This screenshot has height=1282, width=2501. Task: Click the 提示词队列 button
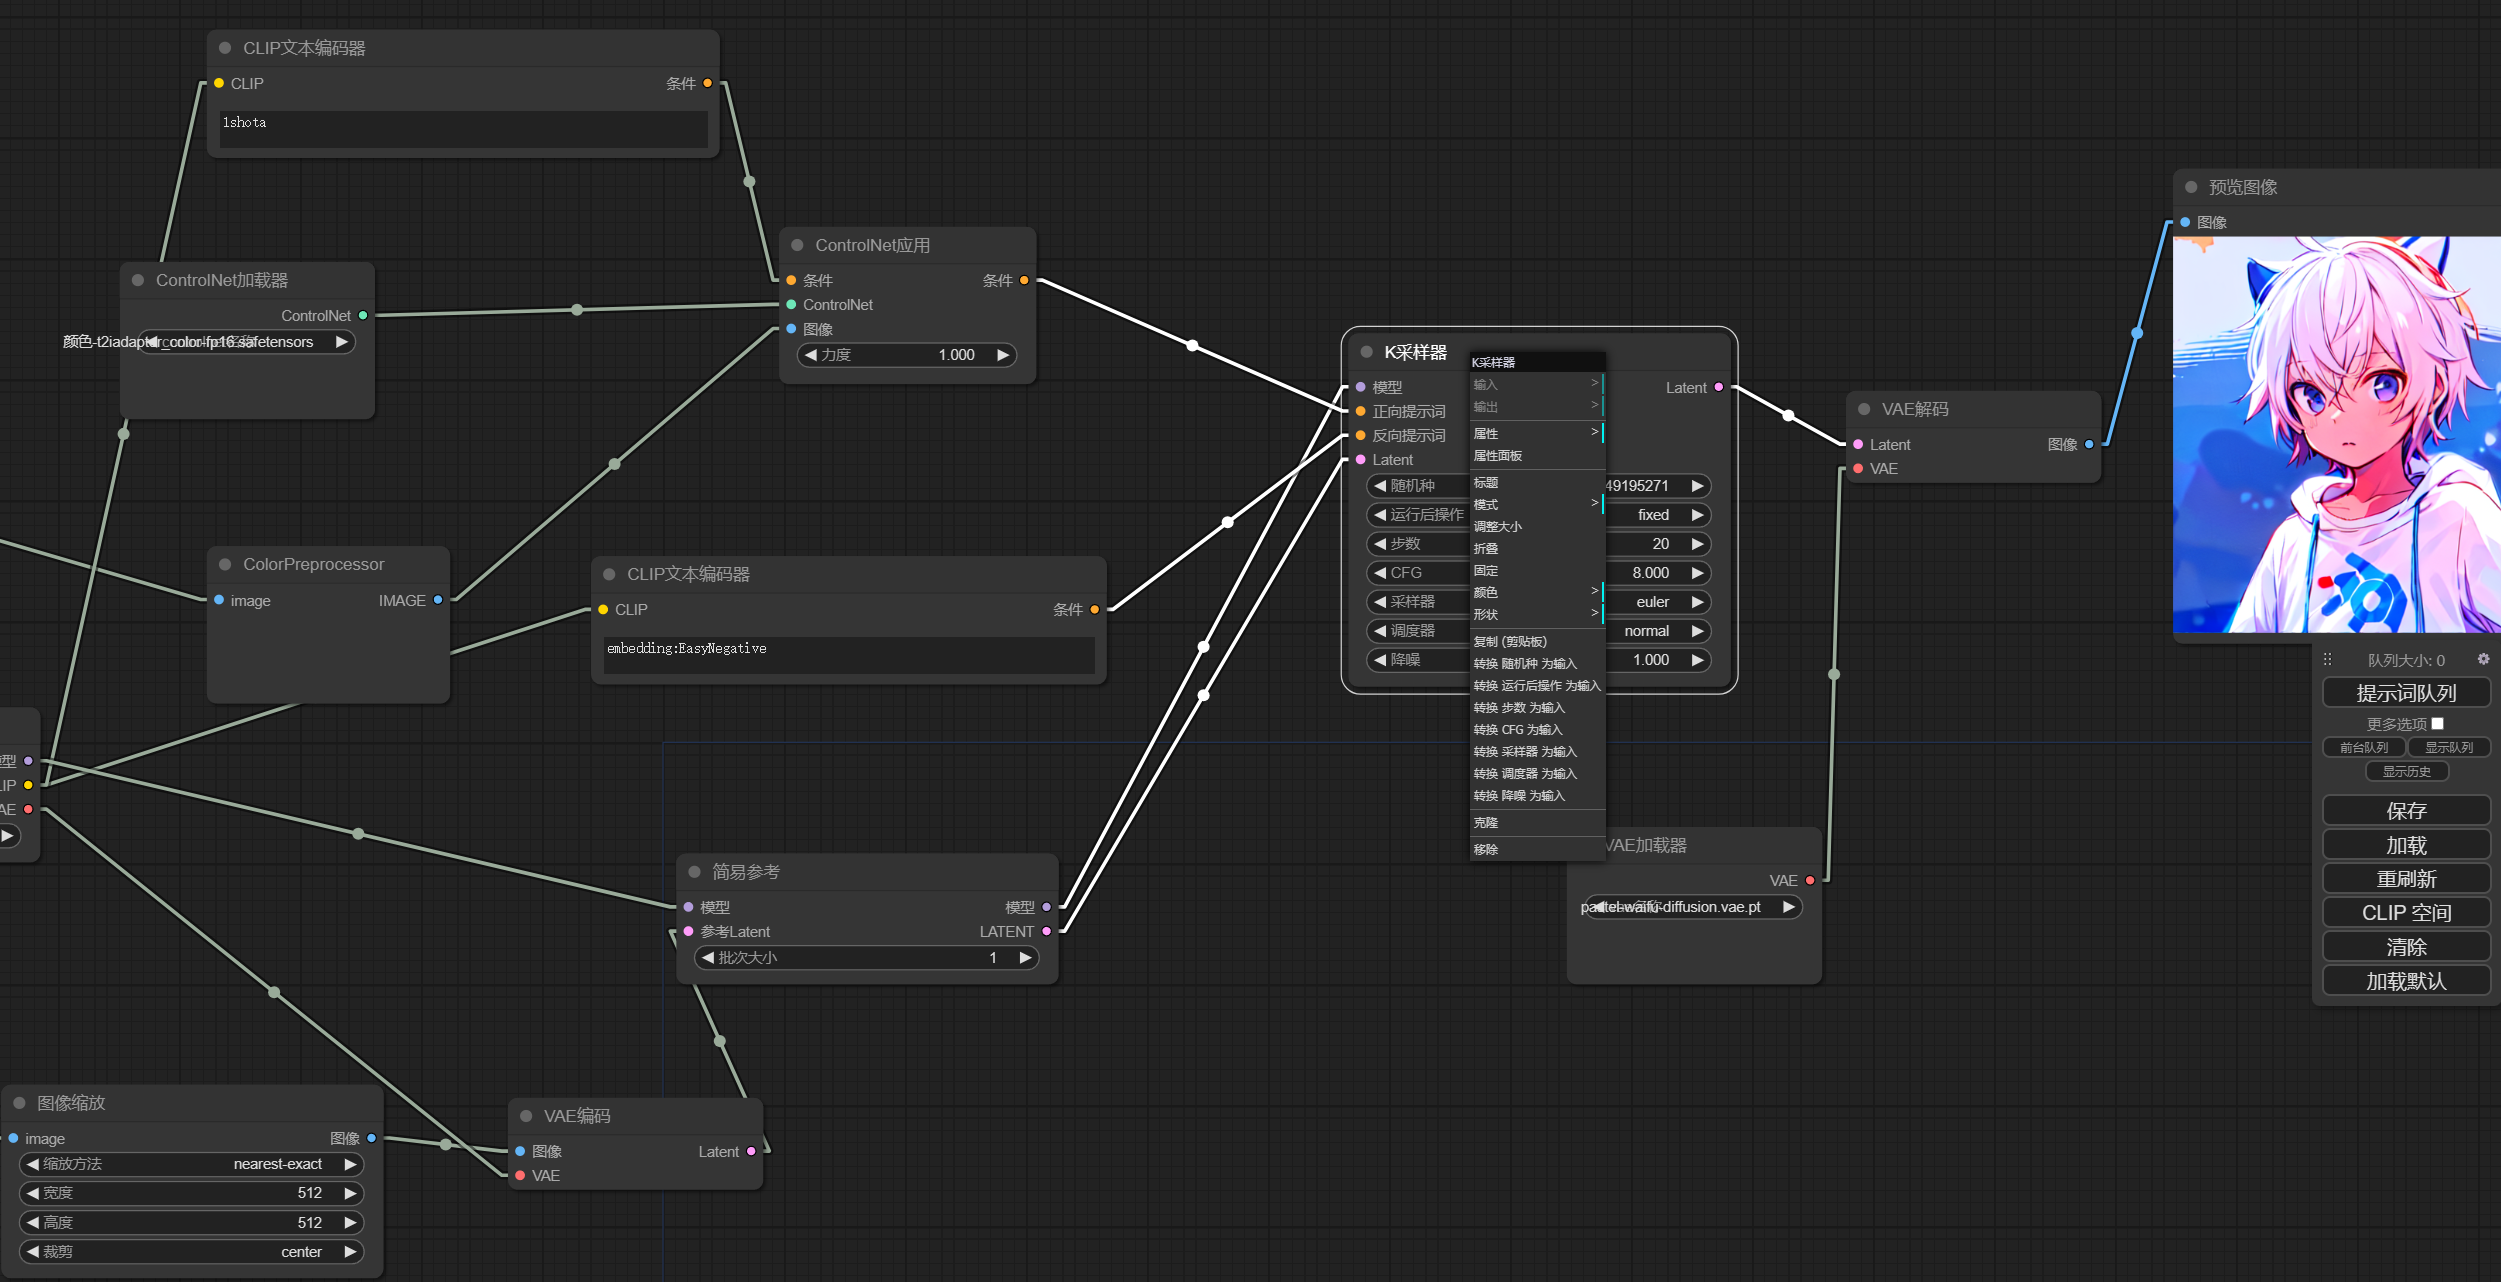(x=2406, y=692)
